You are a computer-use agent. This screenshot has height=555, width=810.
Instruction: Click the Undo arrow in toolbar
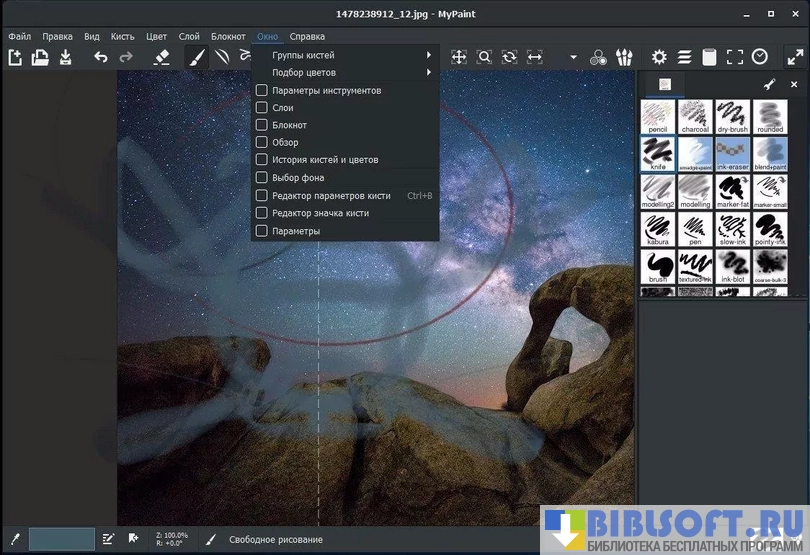point(100,57)
